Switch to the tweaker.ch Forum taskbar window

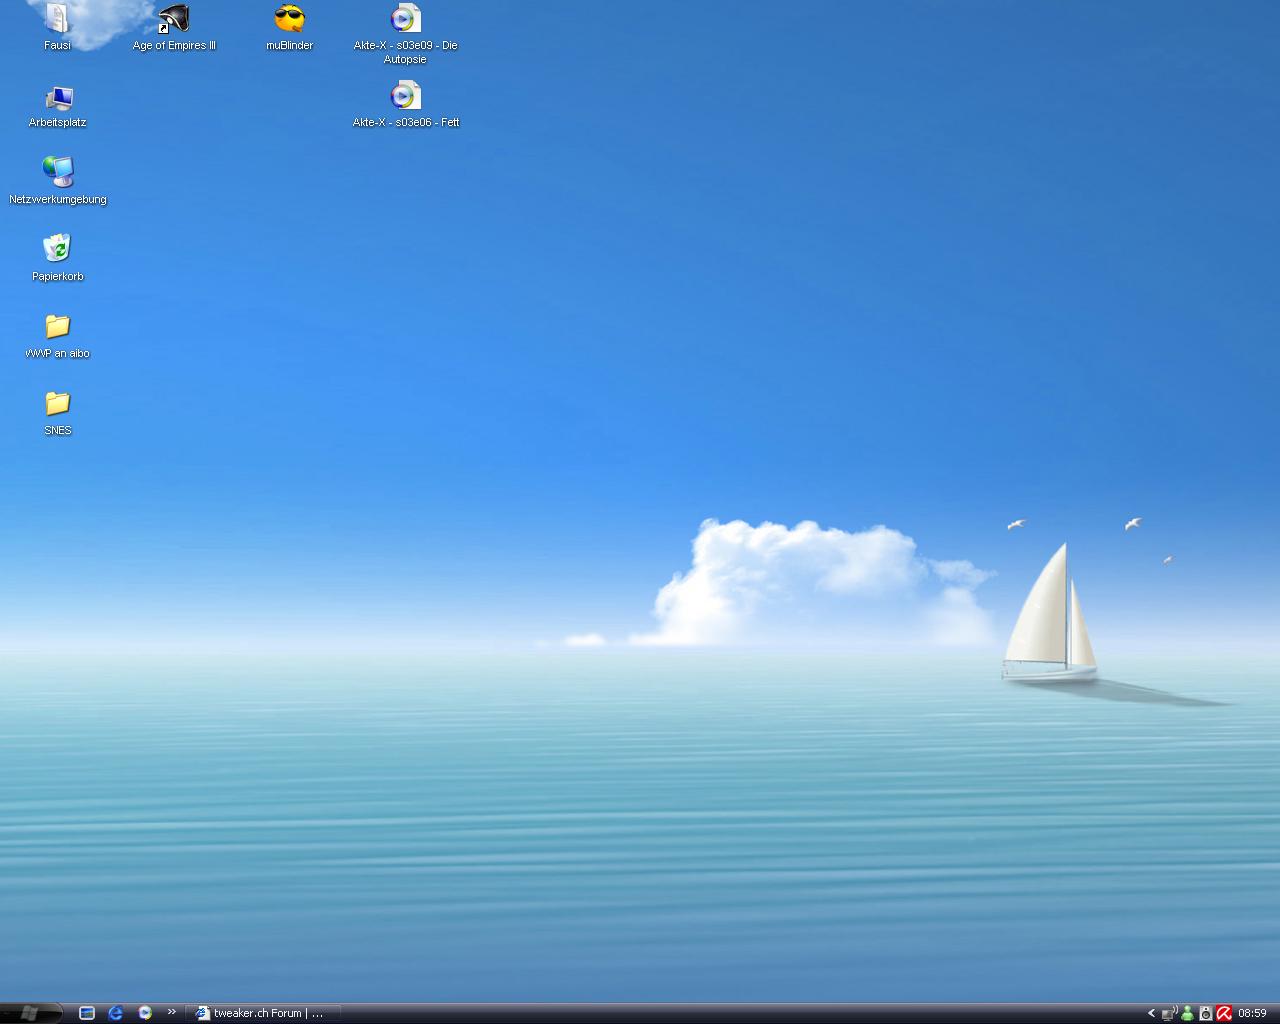264,1013
